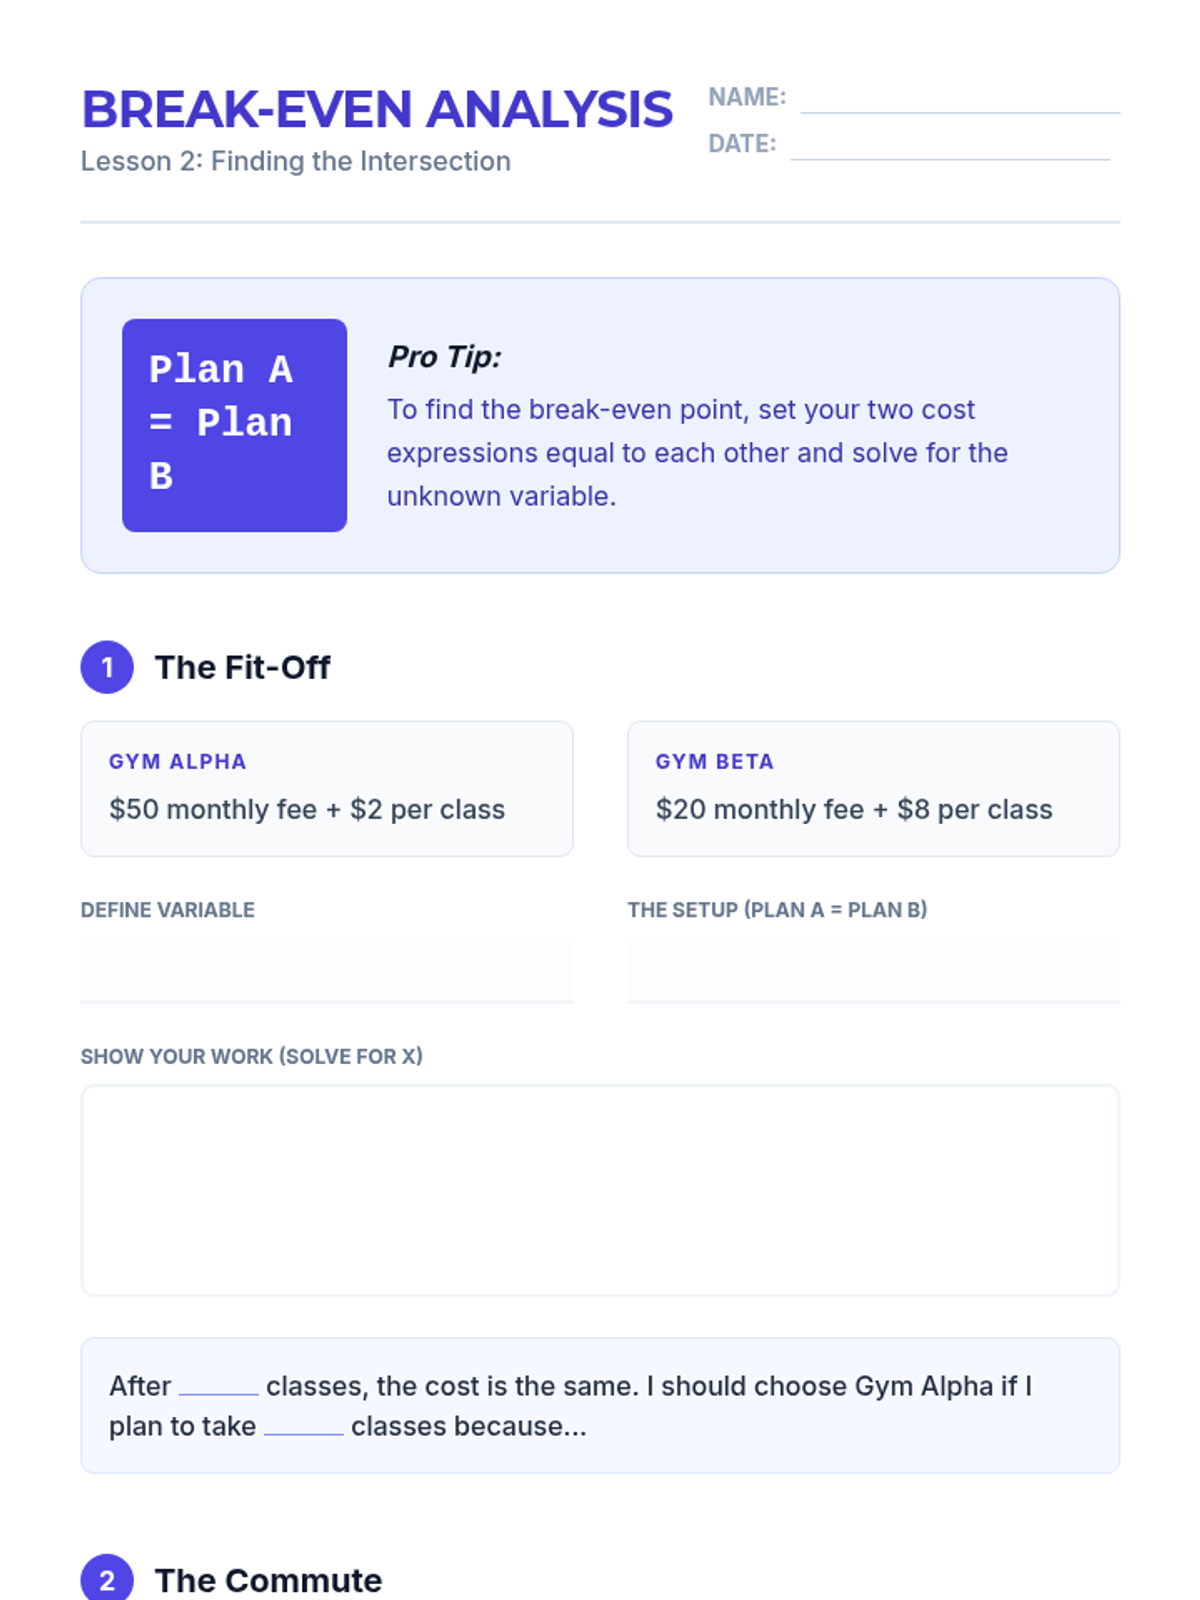Viewport: 1200px width, 1600px height.
Task: Click the Define Variable label
Action: (x=168, y=910)
